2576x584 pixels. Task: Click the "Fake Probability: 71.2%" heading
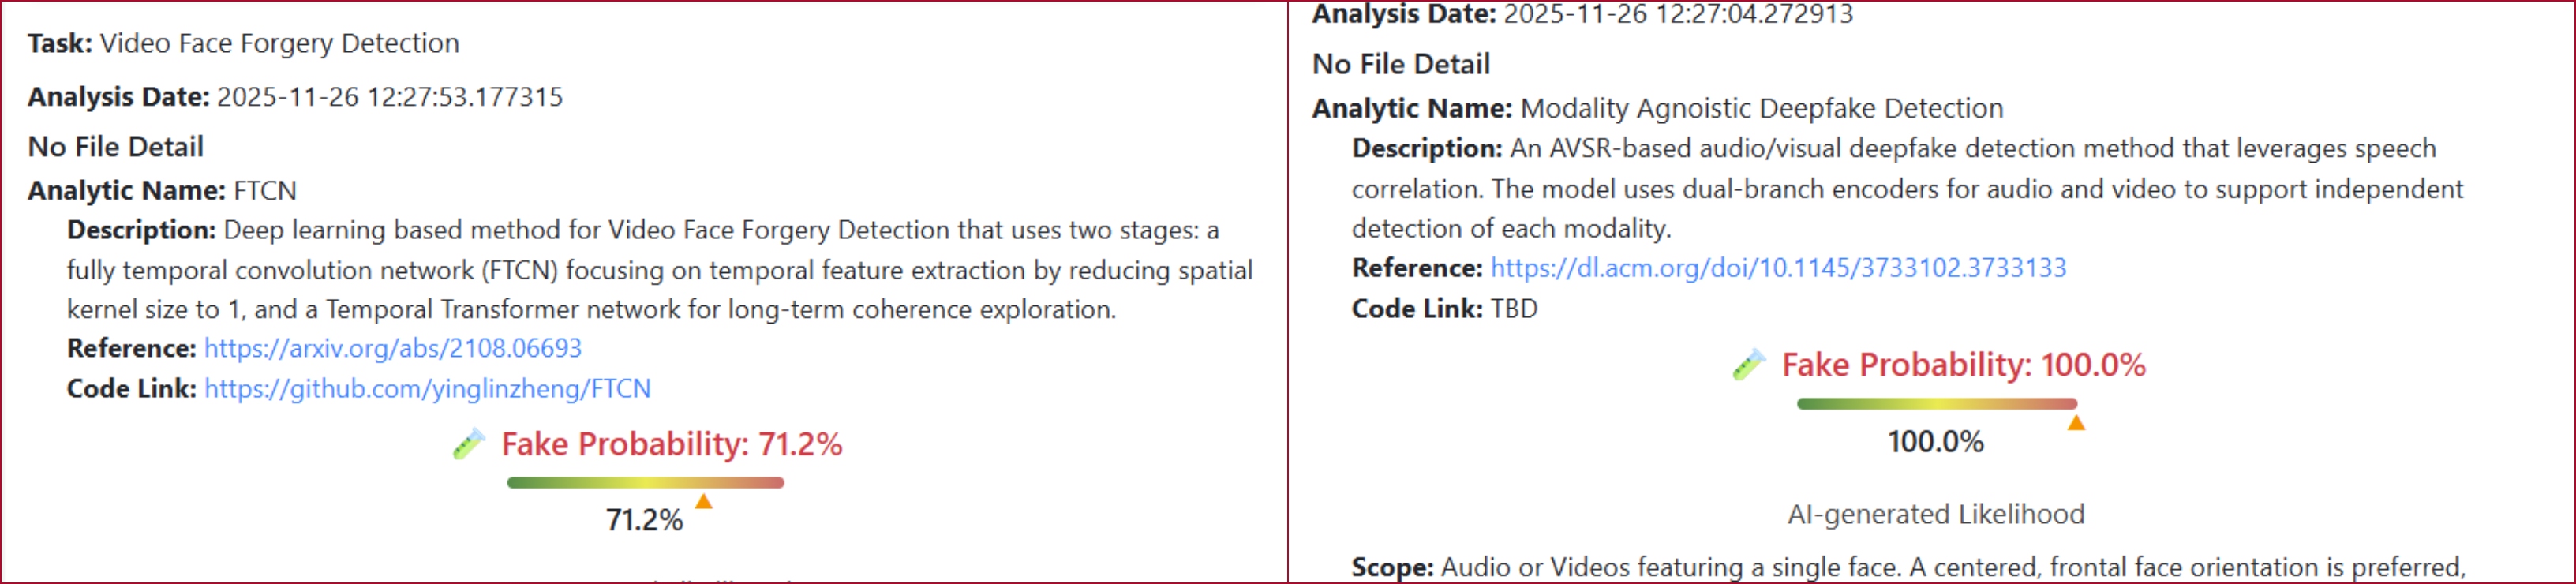click(671, 444)
